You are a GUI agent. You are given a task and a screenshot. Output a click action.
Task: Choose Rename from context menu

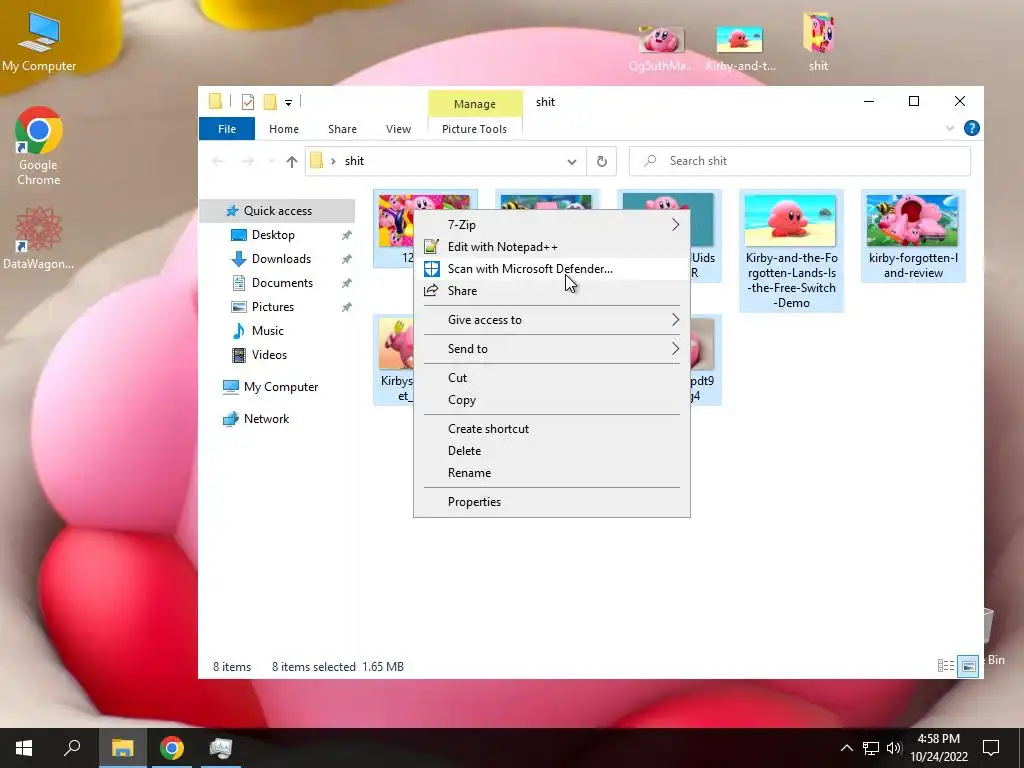pyautogui.click(x=552, y=473)
